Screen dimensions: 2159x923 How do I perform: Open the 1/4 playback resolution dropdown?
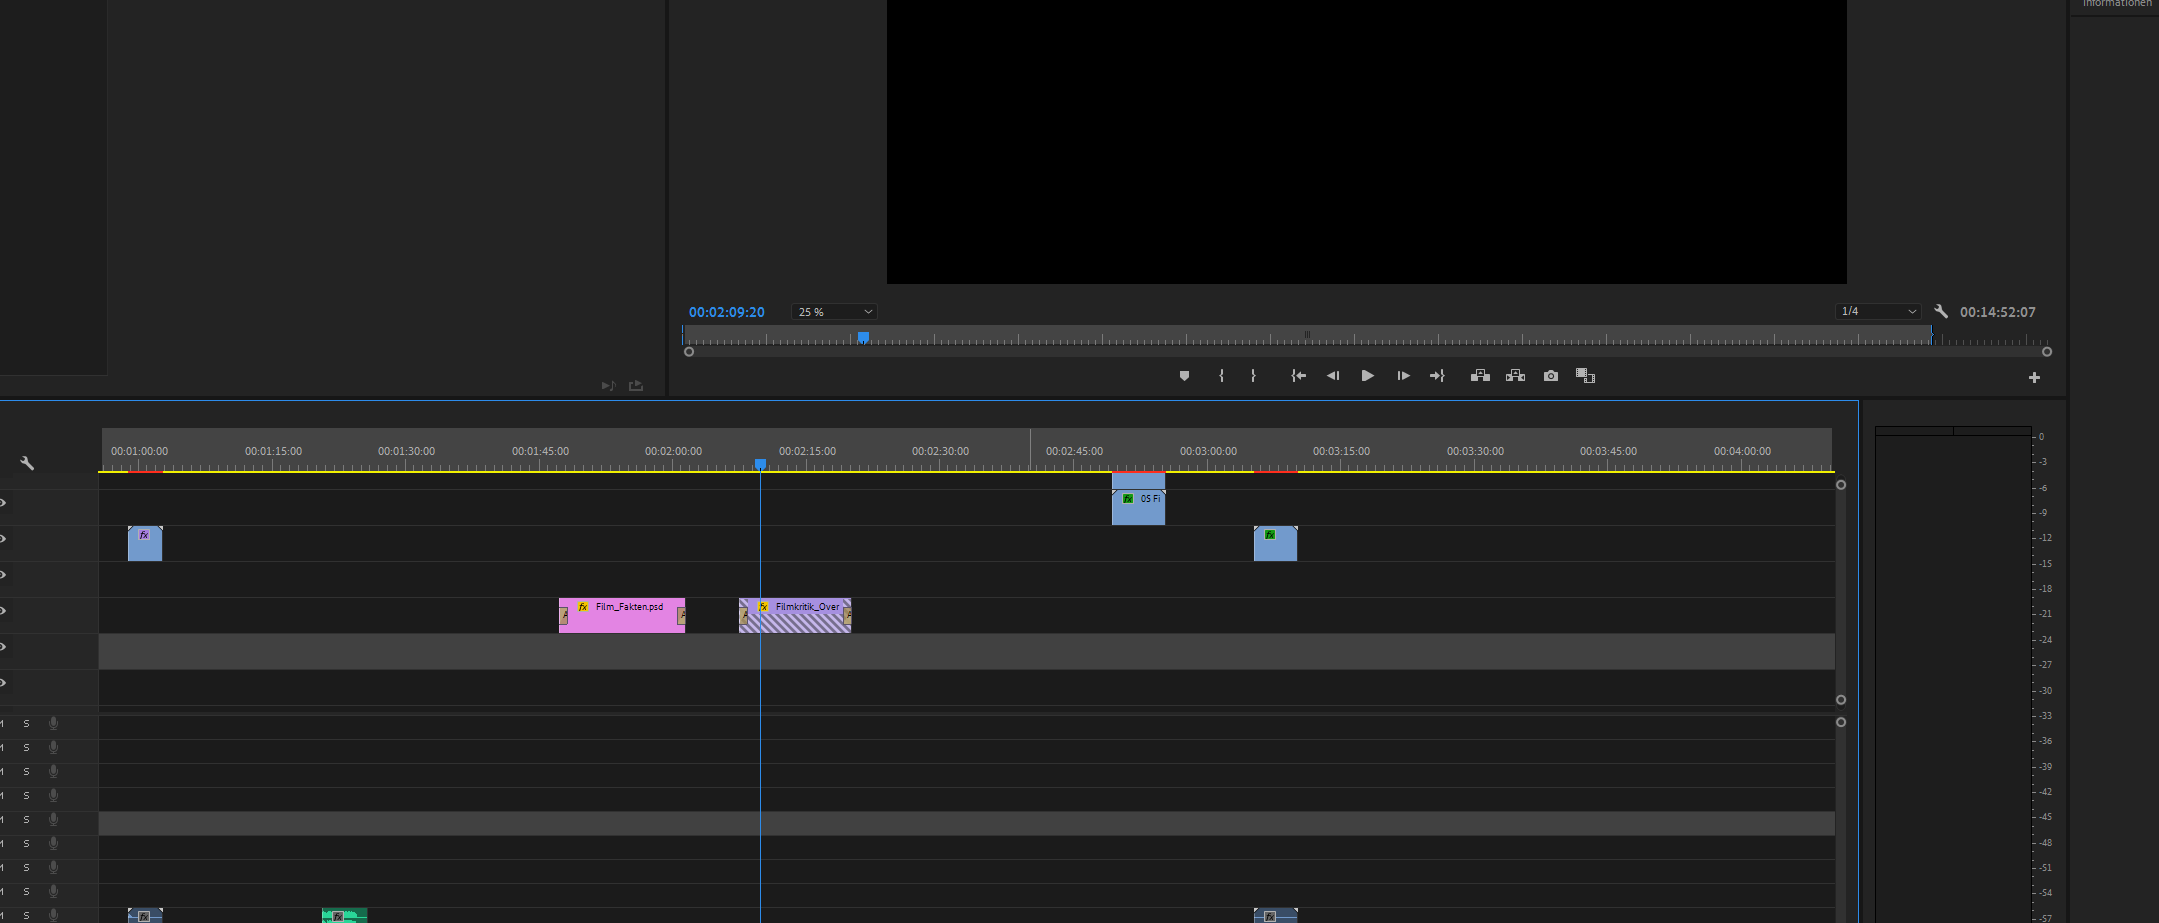click(x=1877, y=312)
